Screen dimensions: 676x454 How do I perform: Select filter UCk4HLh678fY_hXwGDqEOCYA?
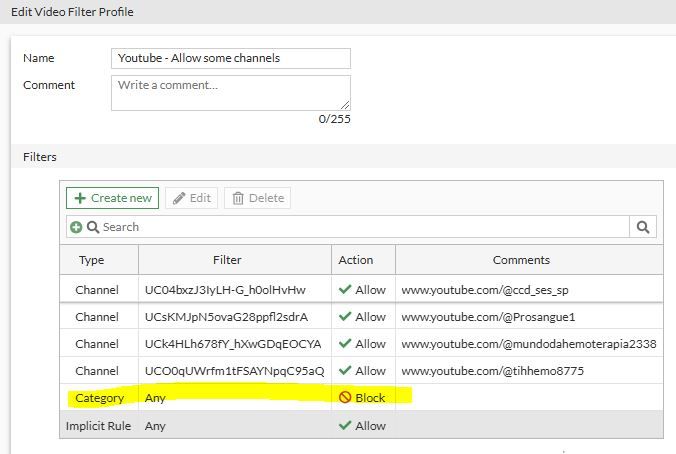[x=233, y=344]
